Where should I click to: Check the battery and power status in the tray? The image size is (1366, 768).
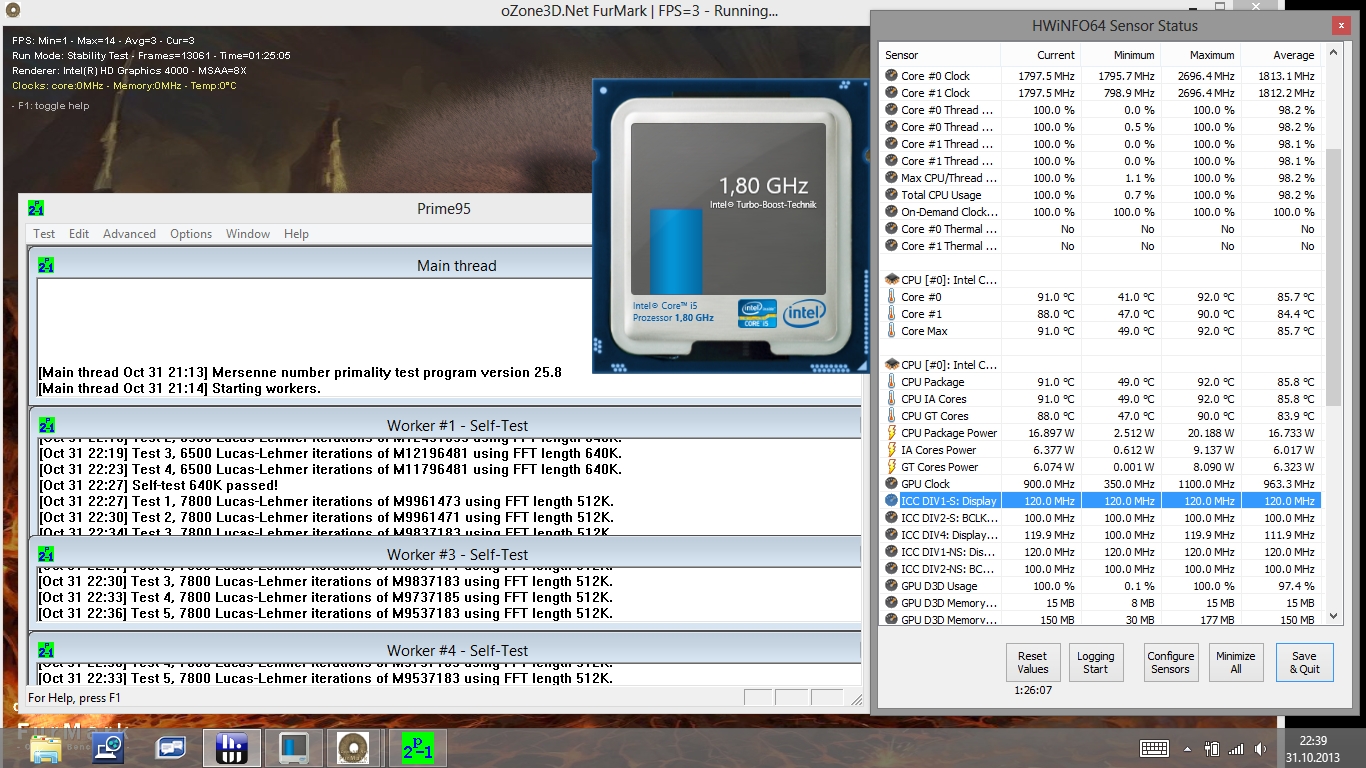point(1212,748)
